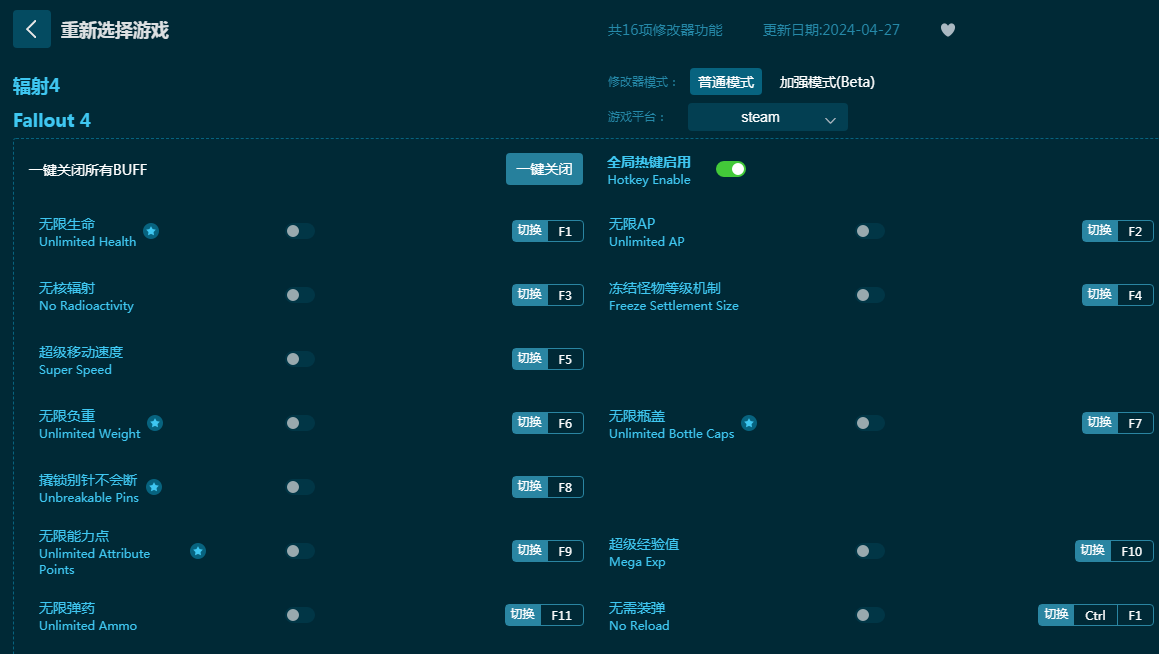Click 切换 button for Unbreakable Pins
The image size is (1159, 654).
(x=530, y=487)
